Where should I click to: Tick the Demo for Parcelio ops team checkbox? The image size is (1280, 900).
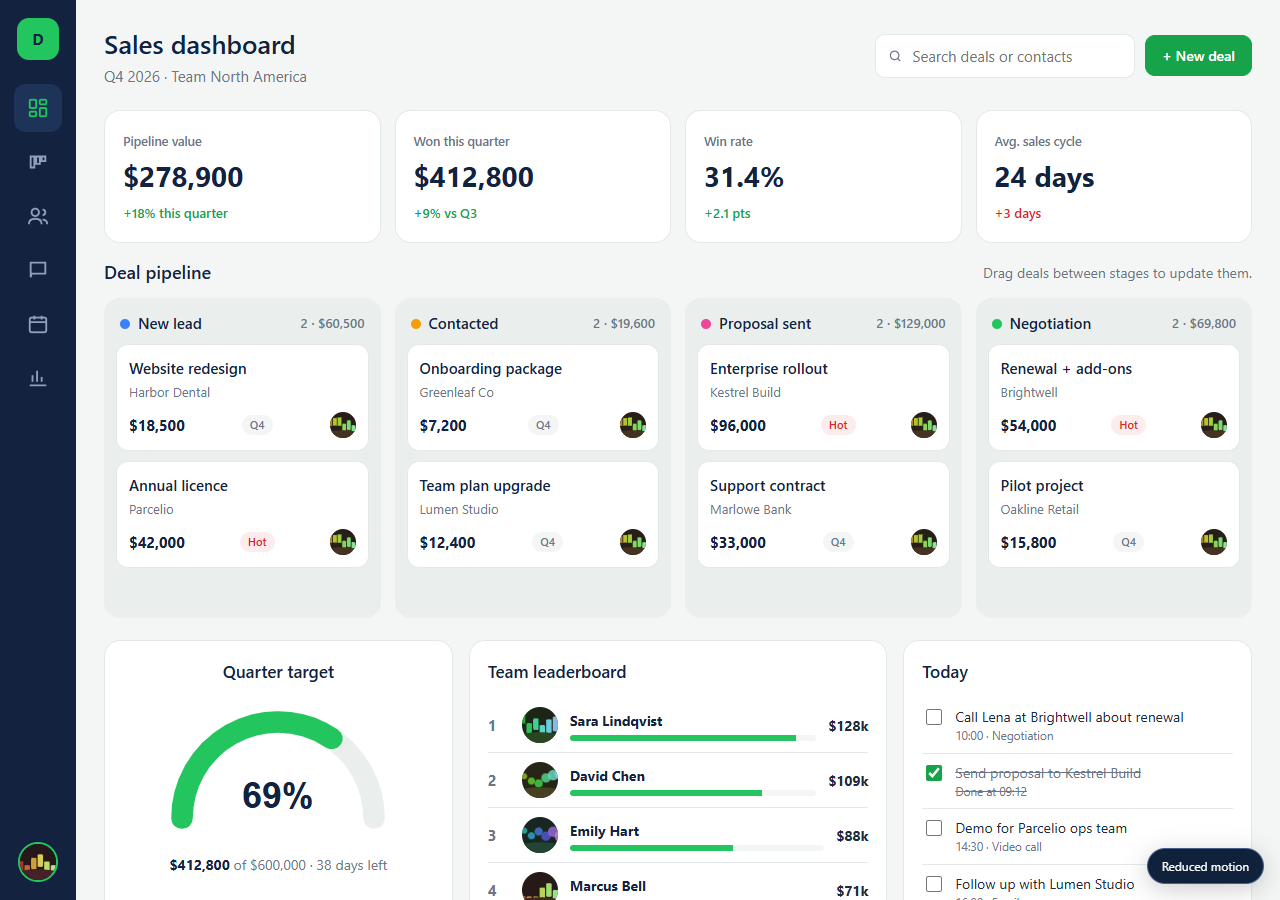pos(934,828)
